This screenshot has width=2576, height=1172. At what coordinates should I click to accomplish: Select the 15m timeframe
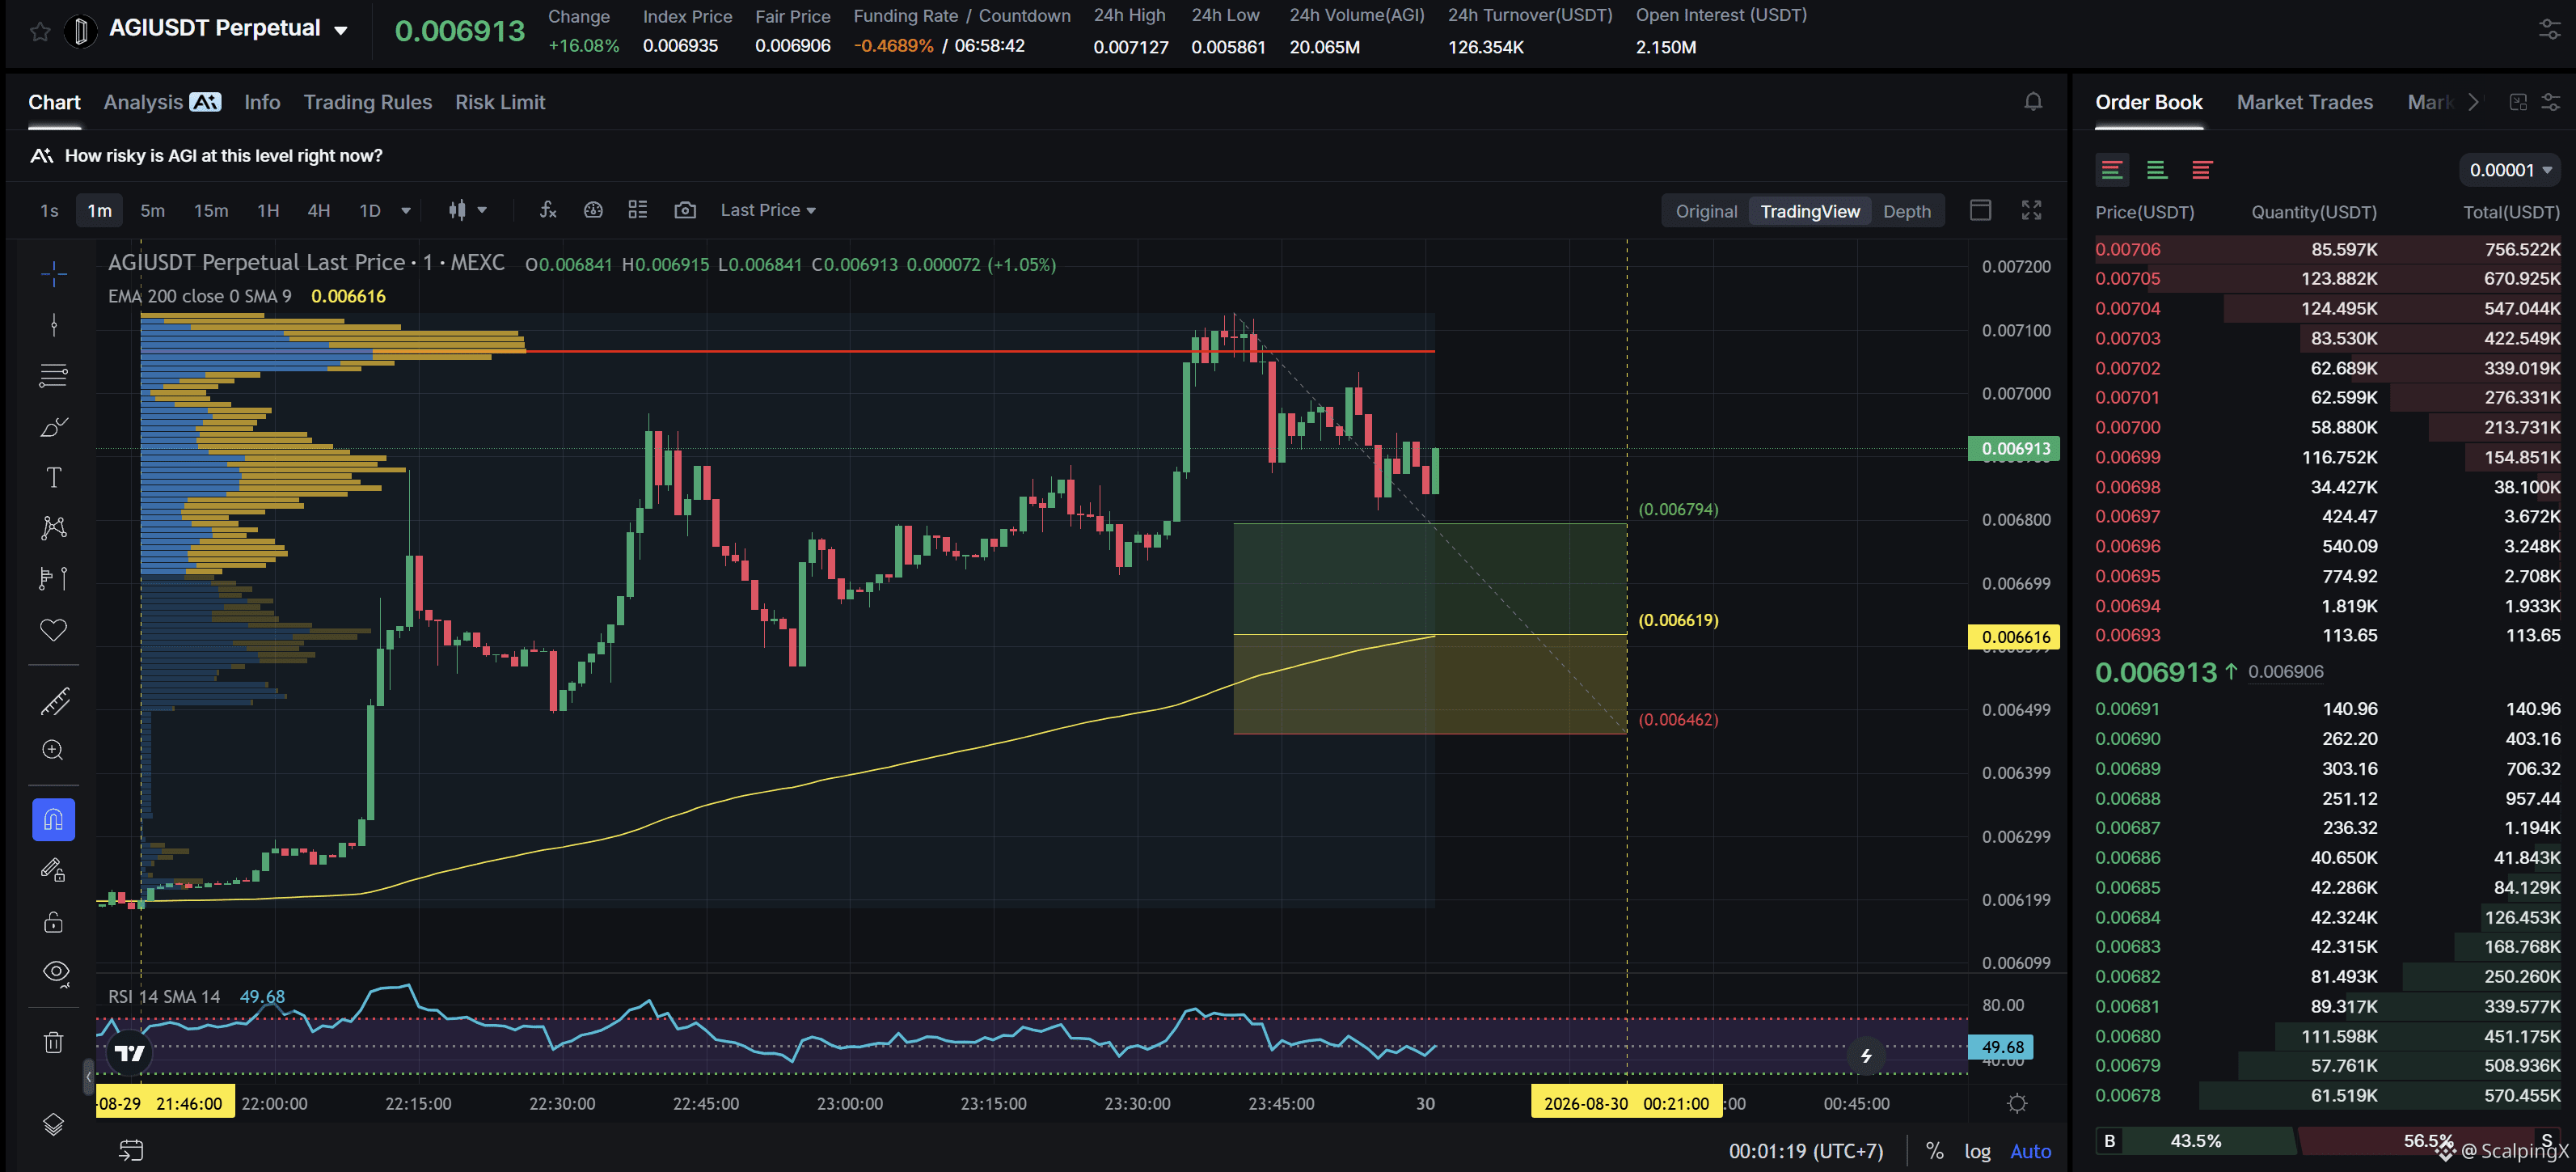[210, 210]
